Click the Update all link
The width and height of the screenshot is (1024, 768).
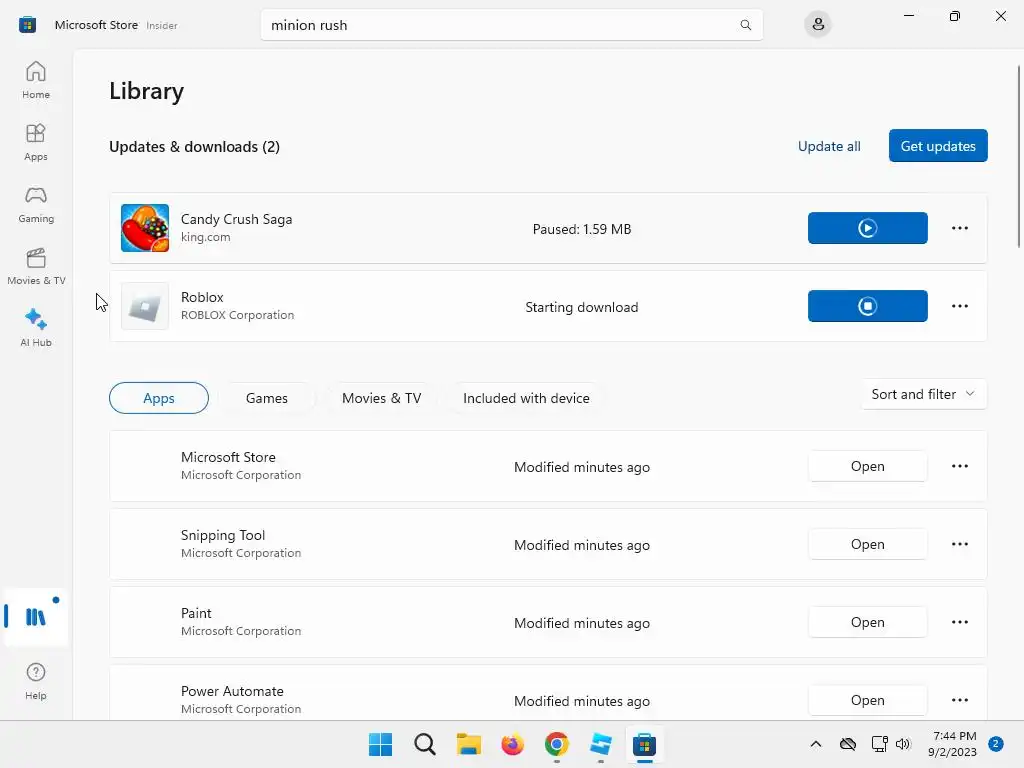[x=829, y=146]
